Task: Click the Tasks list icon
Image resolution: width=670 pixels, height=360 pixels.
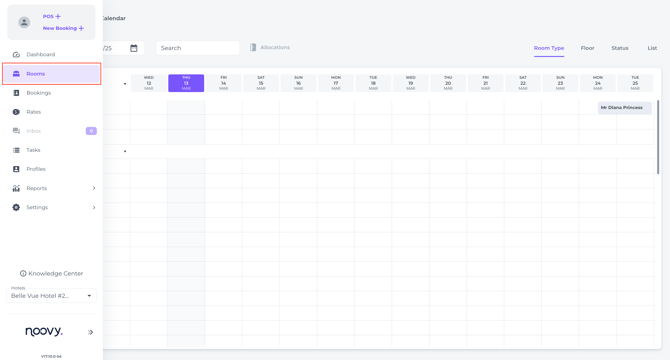Action: tap(16, 150)
